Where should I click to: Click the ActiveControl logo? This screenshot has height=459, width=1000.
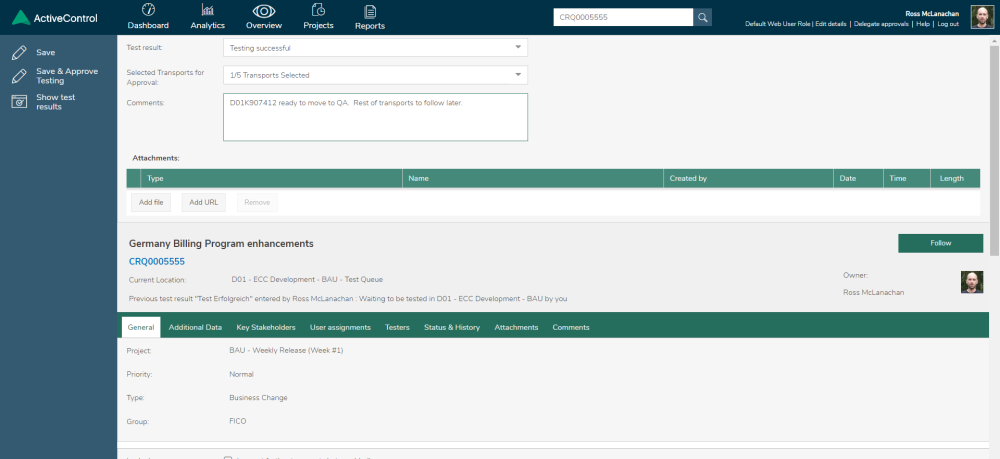(x=55, y=17)
